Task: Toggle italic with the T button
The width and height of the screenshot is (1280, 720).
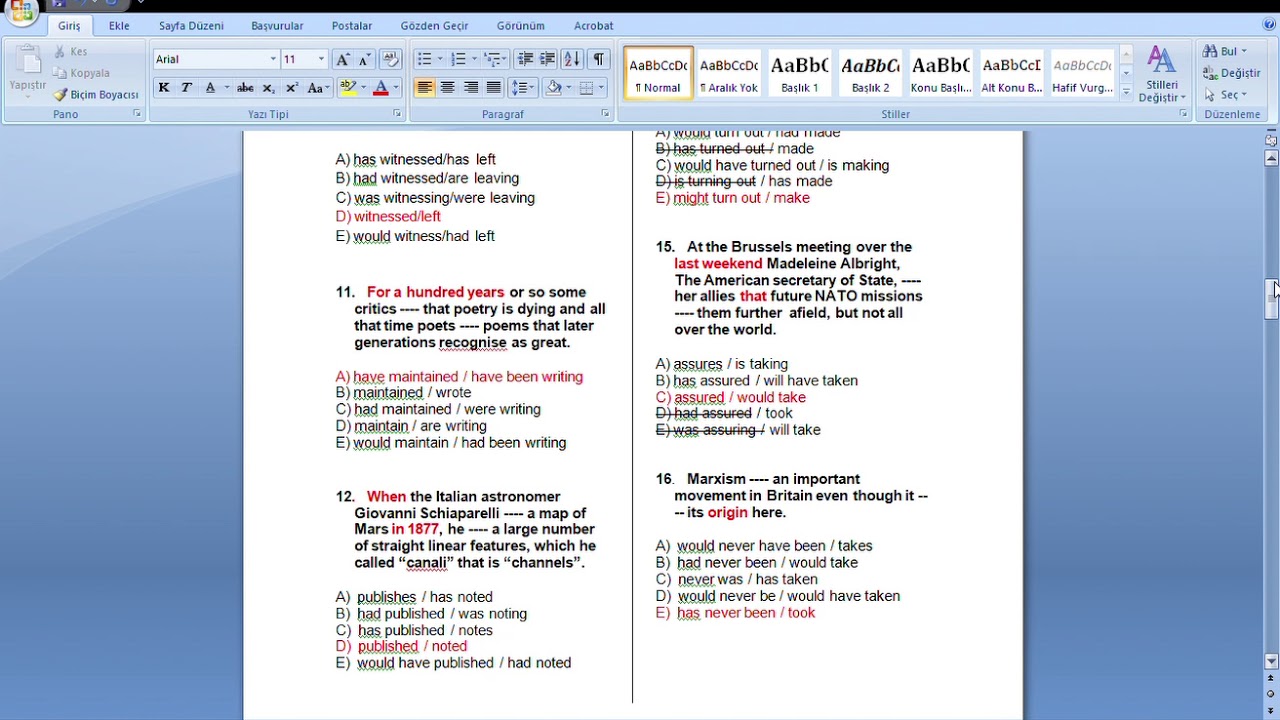Action: click(x=186, y=88)
